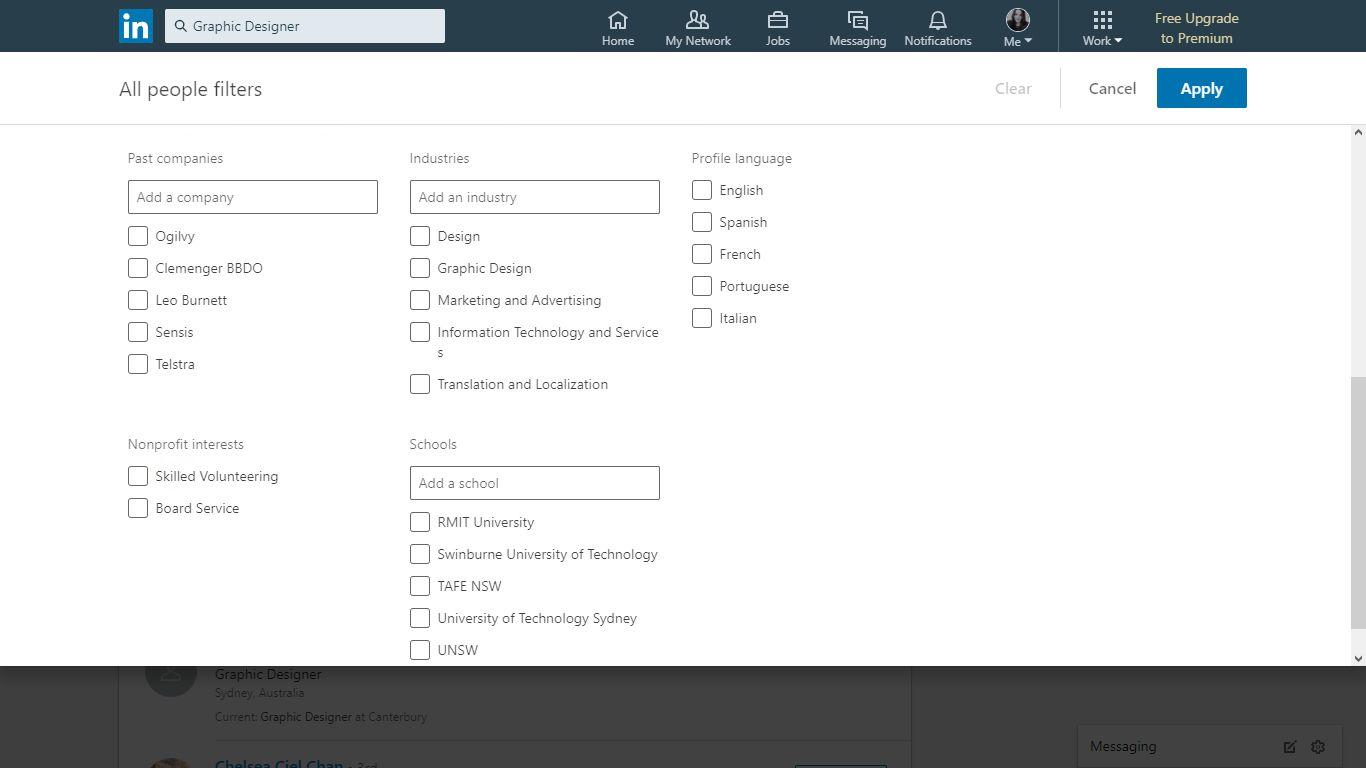Click the LinkedIn logo icon
Image resolution: width=1366 pixels, height=768 pixels.
[x=136, y=26]
